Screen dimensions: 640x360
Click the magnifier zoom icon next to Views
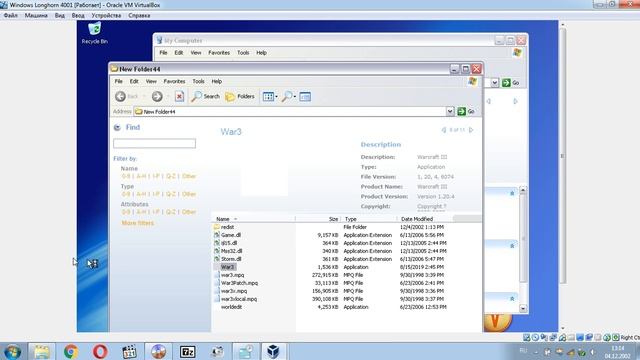(287, 96)
